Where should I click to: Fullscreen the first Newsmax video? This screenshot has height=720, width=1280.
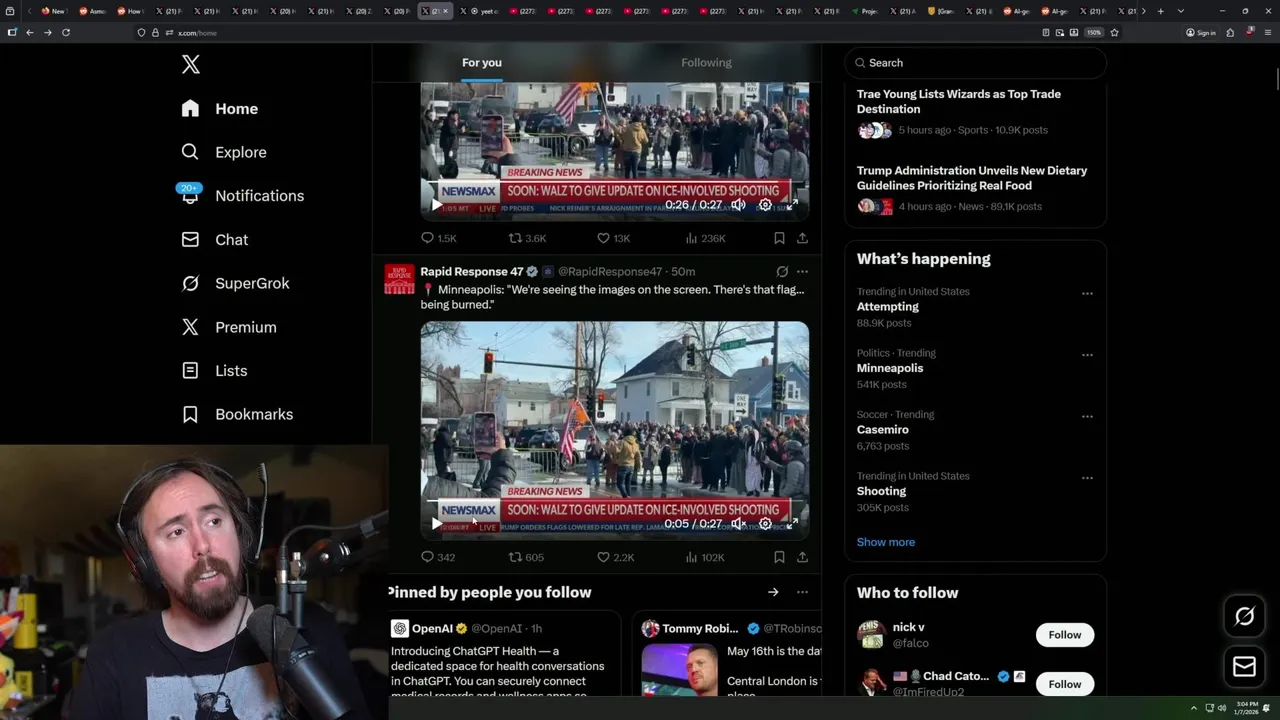point(792,205)
